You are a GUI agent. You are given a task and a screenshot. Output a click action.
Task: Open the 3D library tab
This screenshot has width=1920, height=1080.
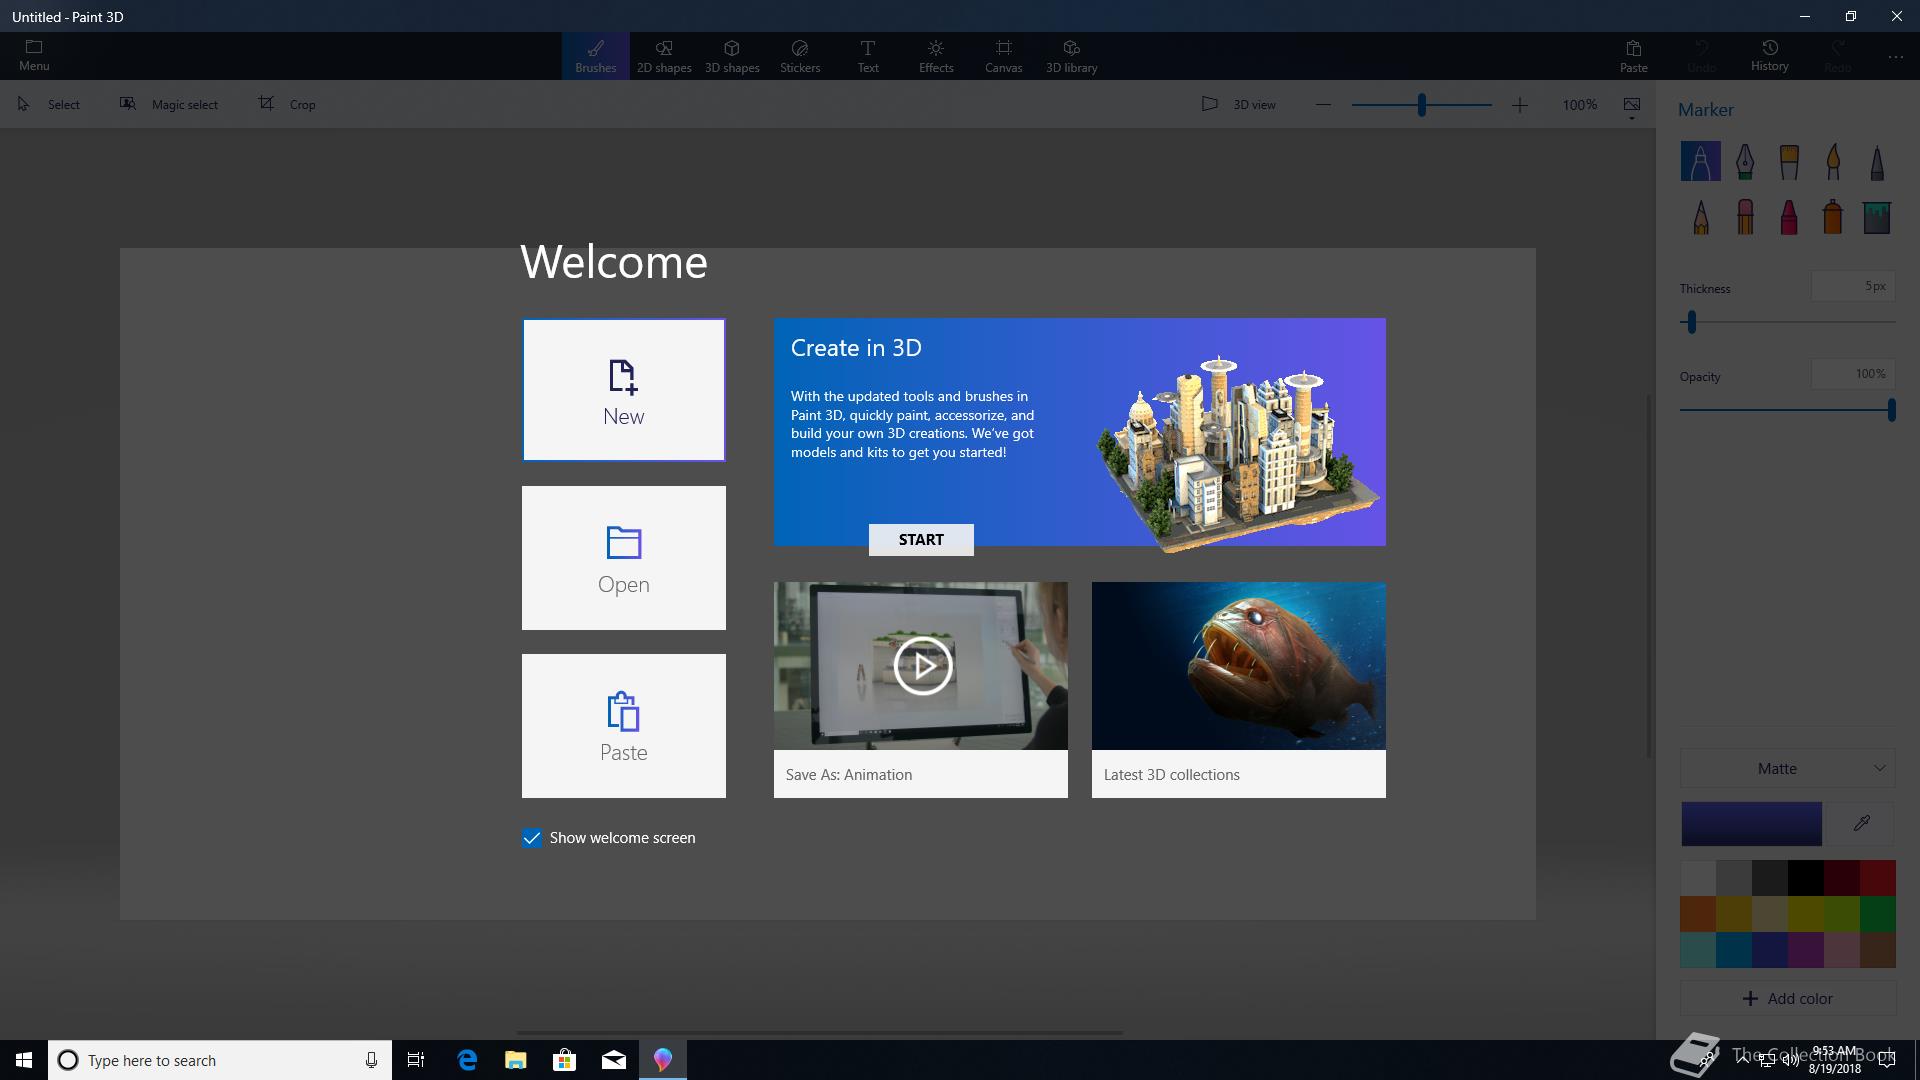1072,56
